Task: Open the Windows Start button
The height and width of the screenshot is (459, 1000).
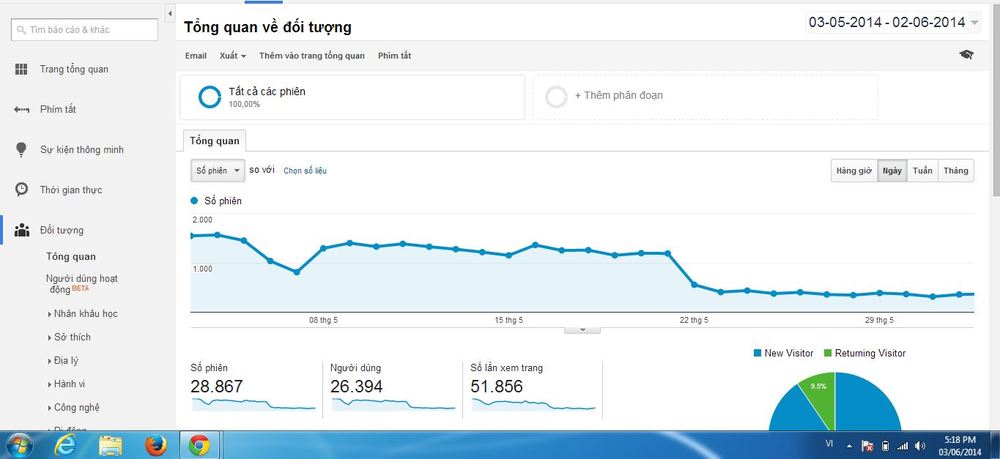Action: coord(19,446)
